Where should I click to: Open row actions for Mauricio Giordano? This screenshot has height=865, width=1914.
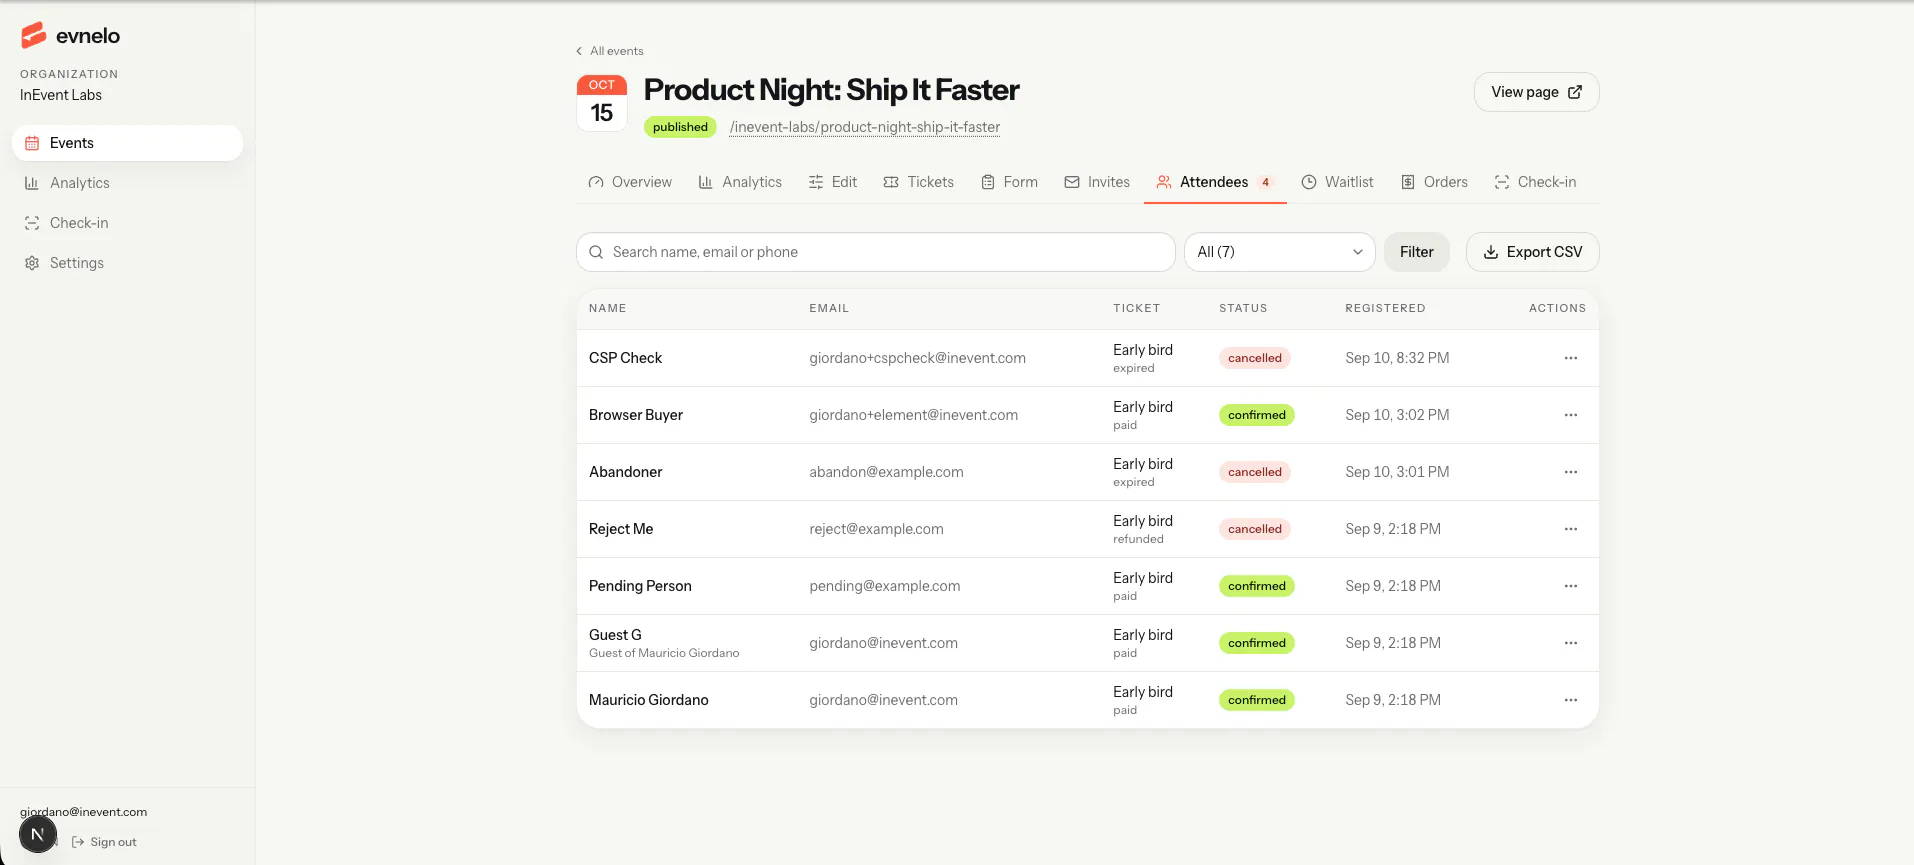[x=1570, y=700]
